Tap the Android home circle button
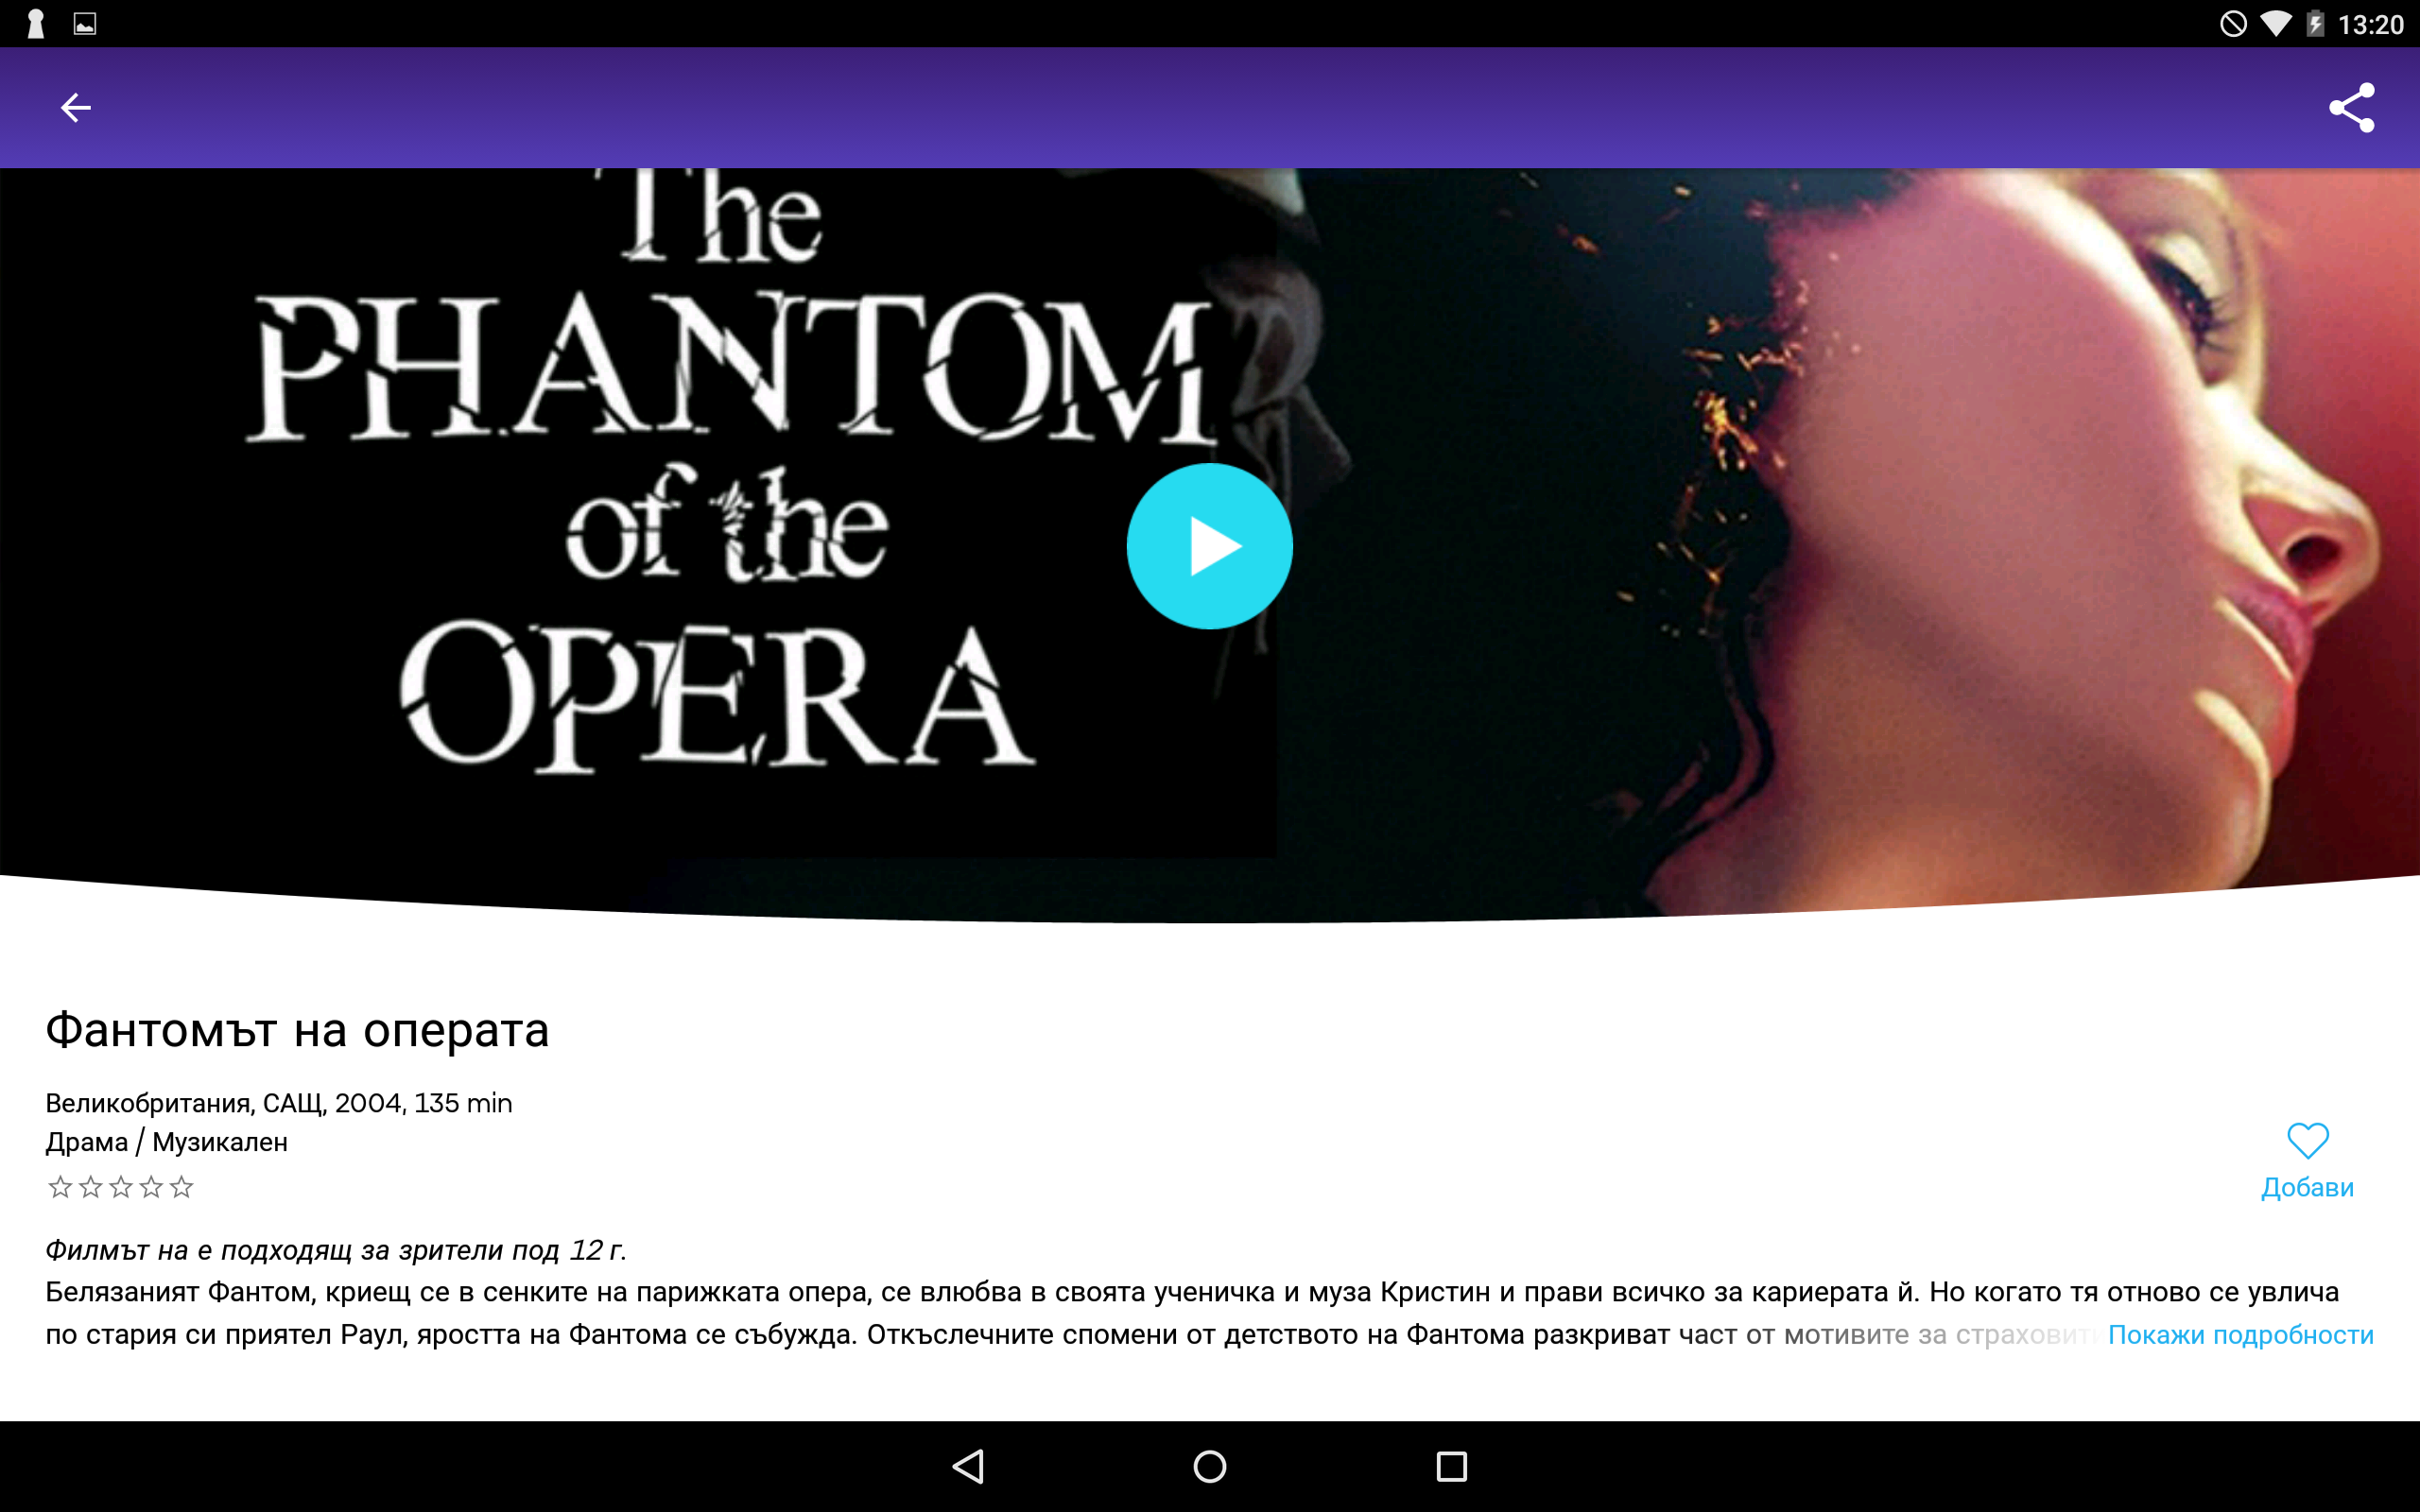The height and width of the screenshot is (1512, 2420). coord(1210,1466)
